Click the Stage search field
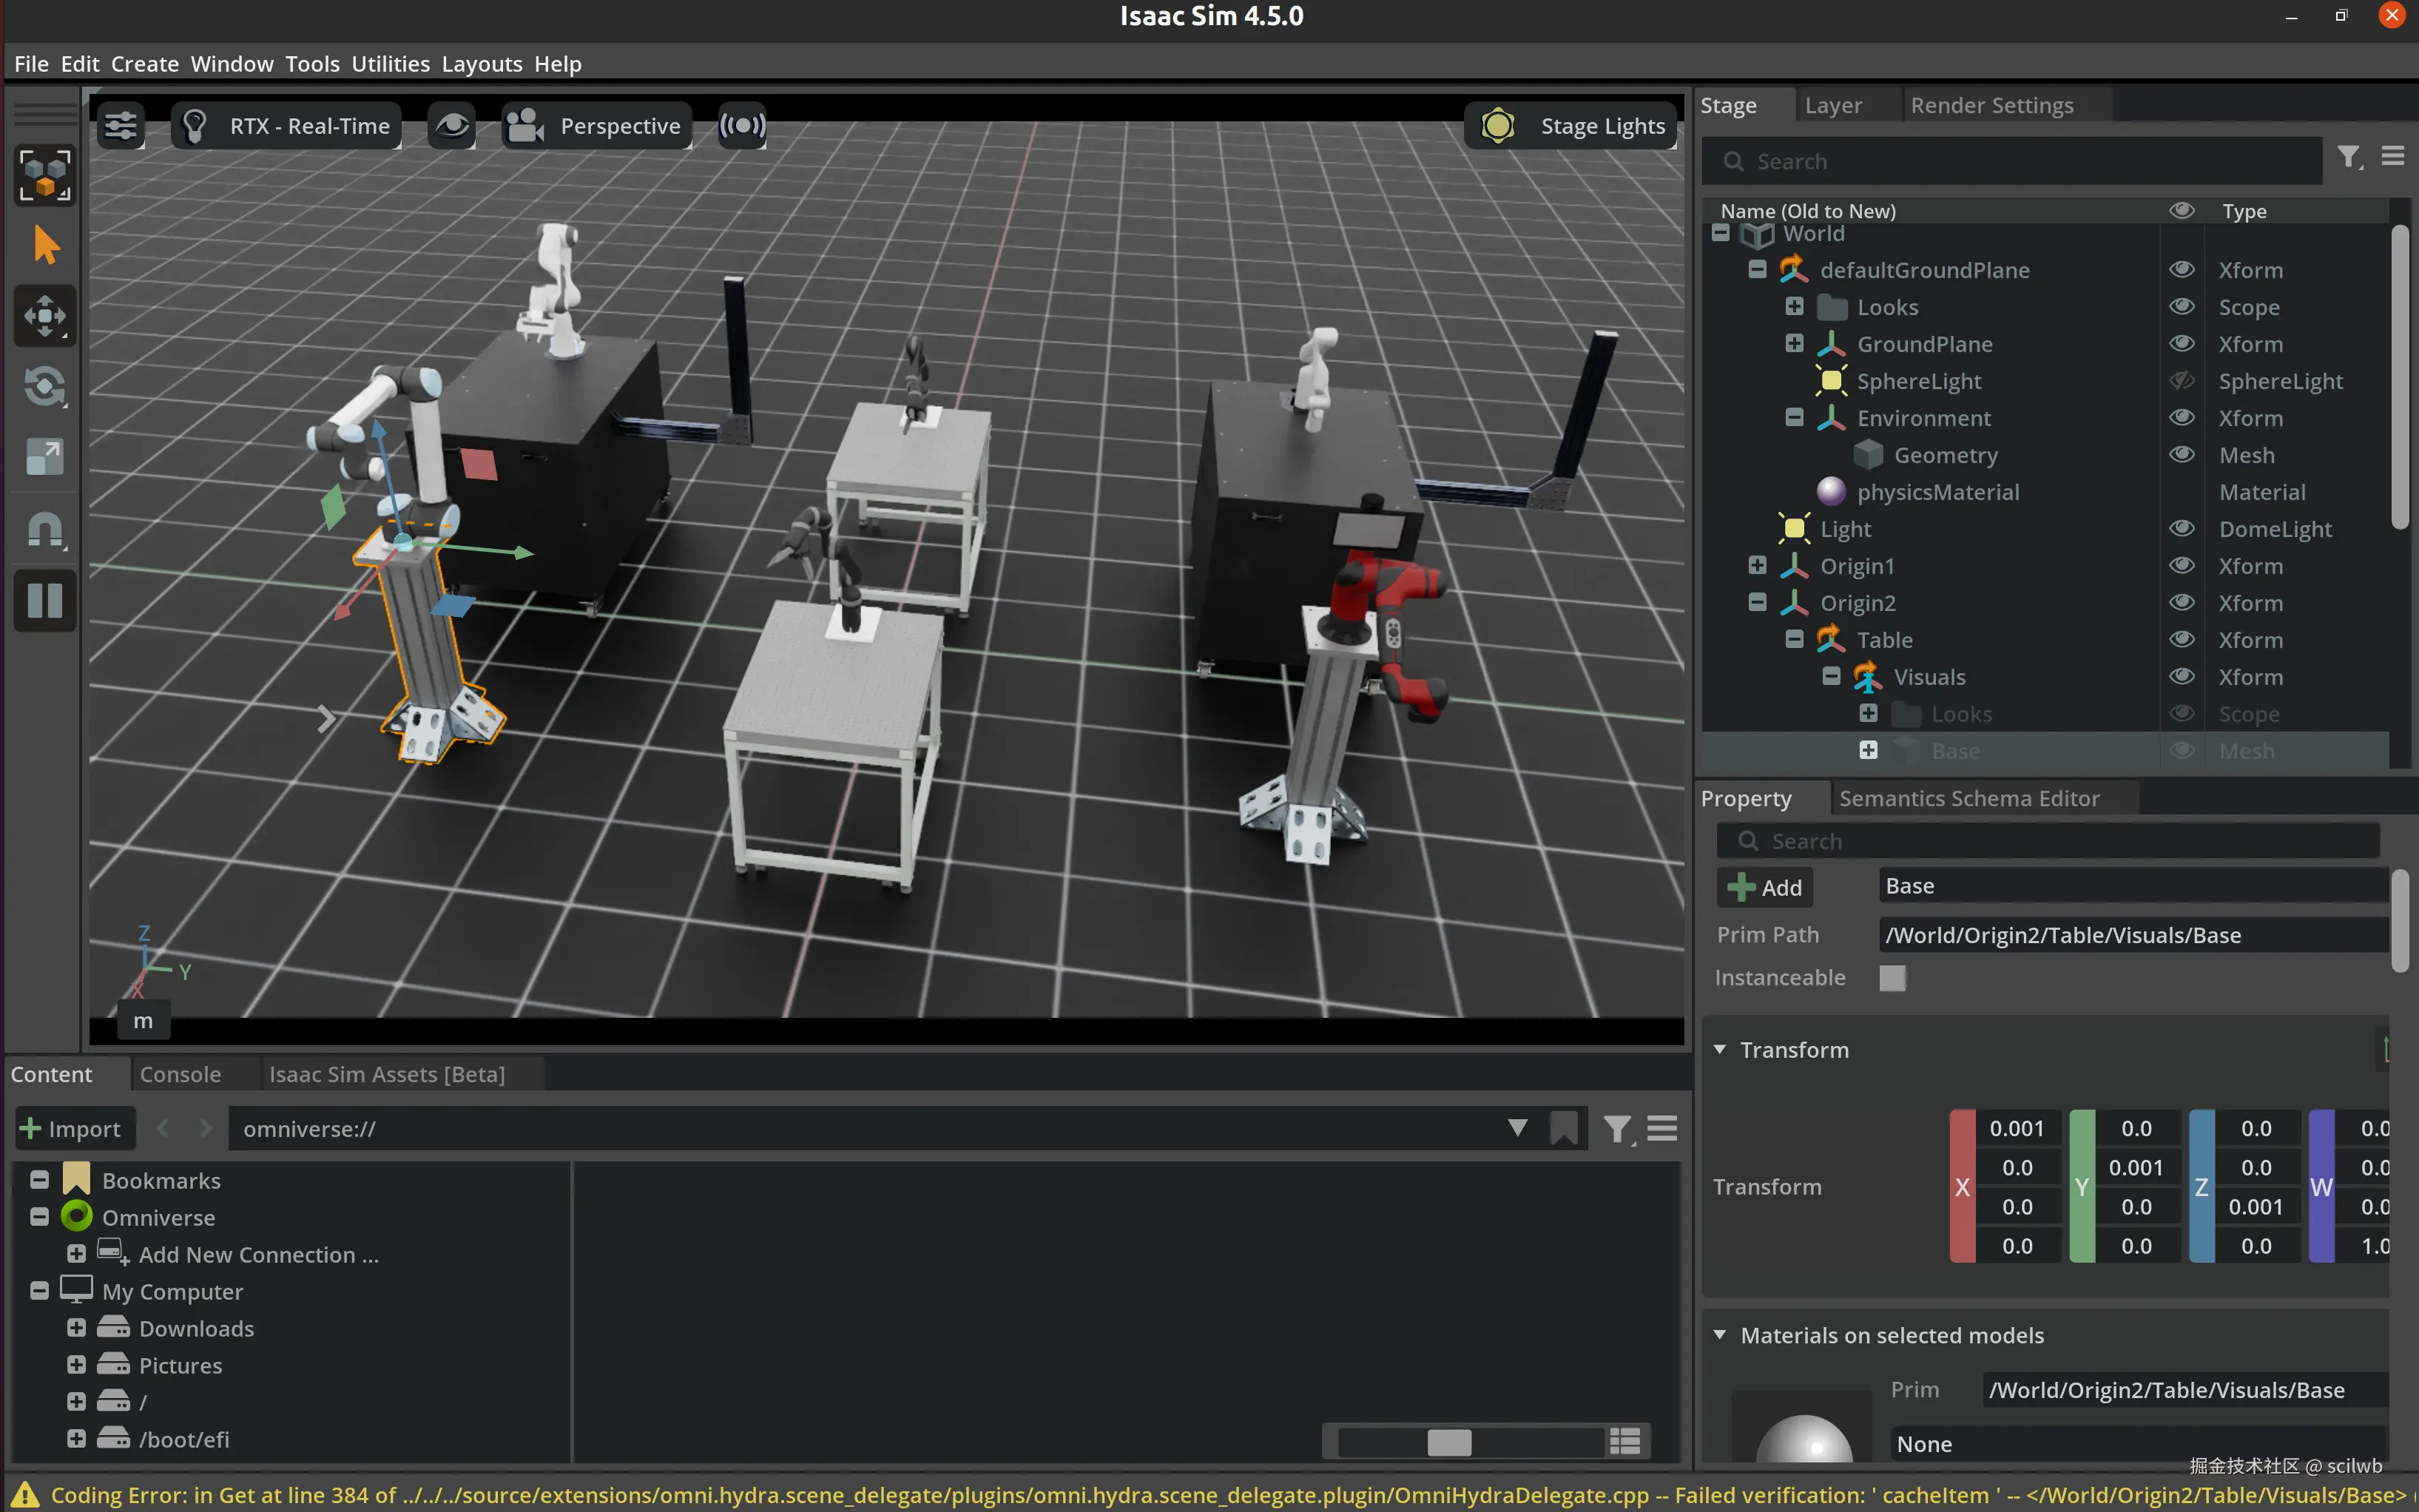Screen dimensions: 2419x1512 2012,161
